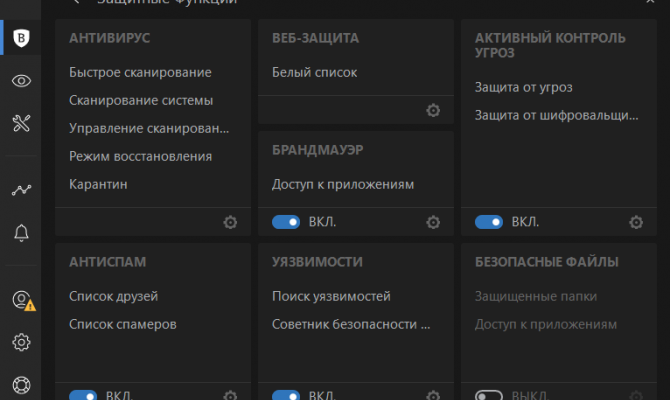Open Антиспам card settings gear
670x400 pixels.
[x=230, y=396]
